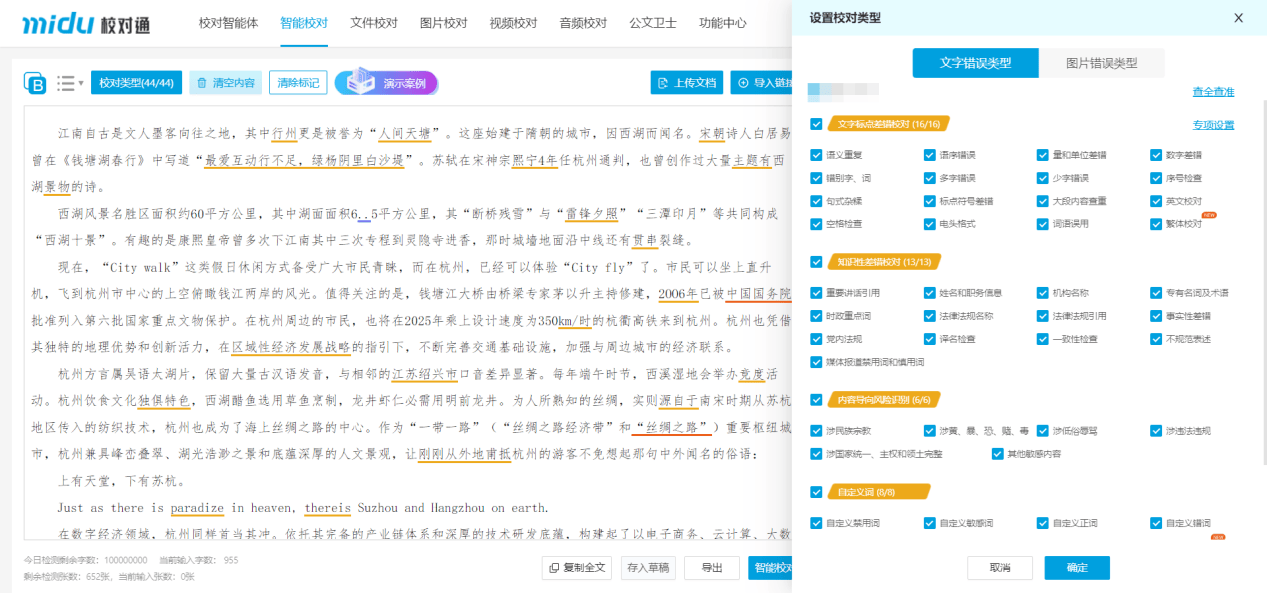Click the blue B document icon

pyautogui.click(x=35, y=83)
